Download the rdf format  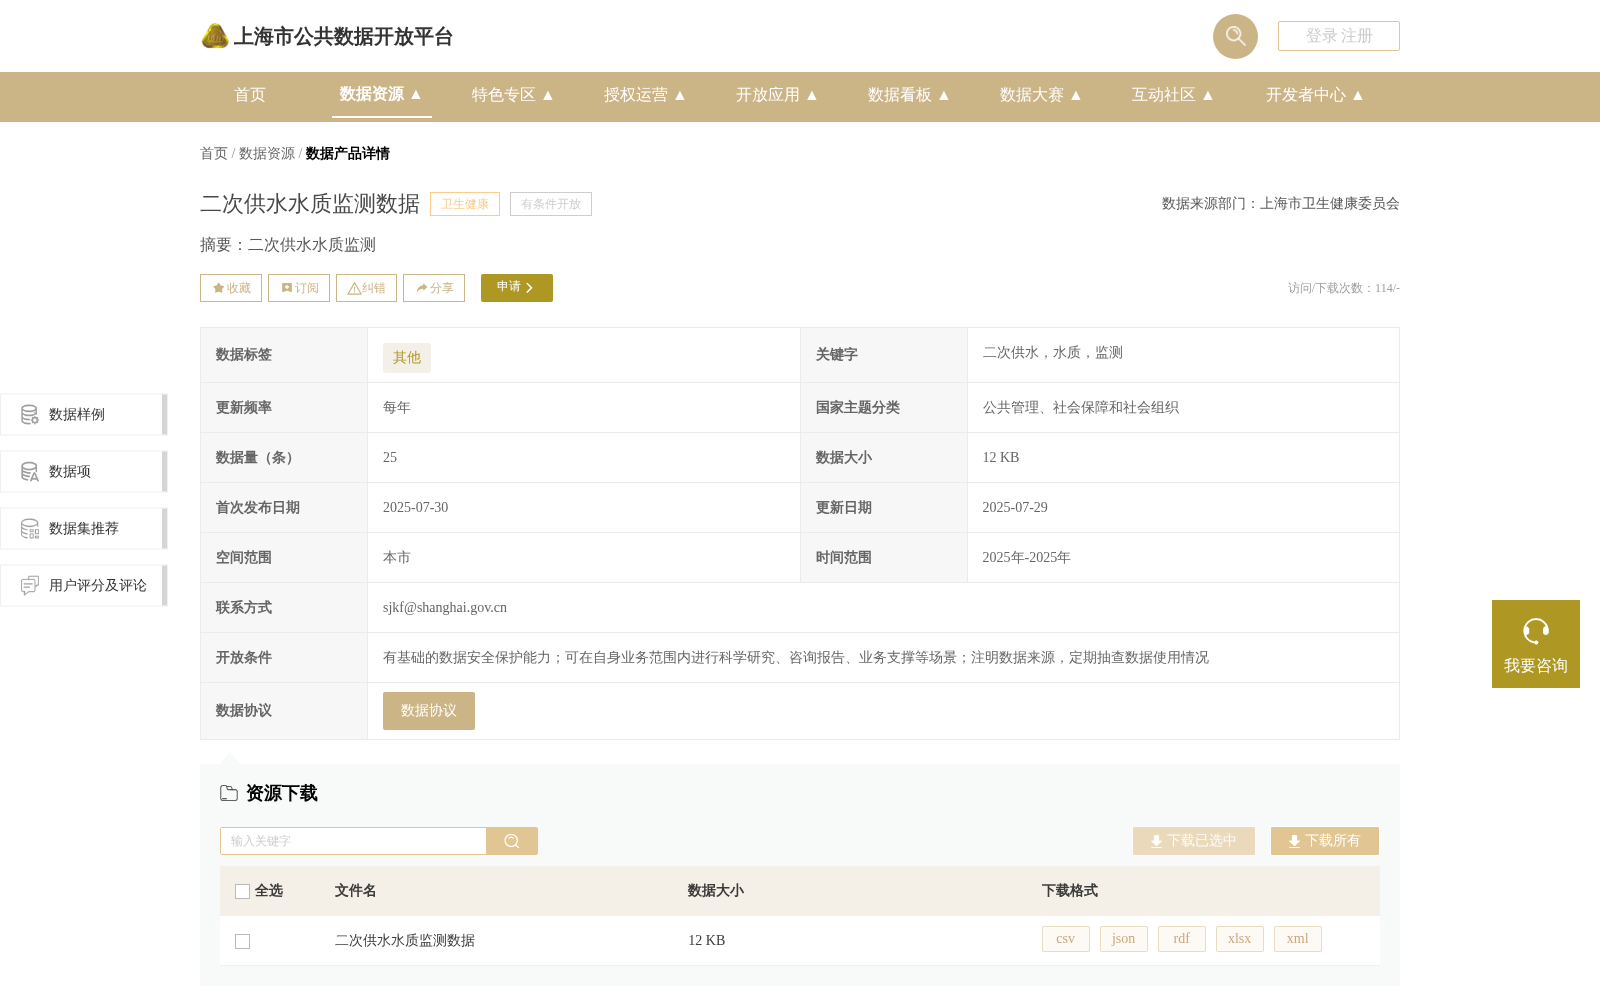(x=1182, y=939)
